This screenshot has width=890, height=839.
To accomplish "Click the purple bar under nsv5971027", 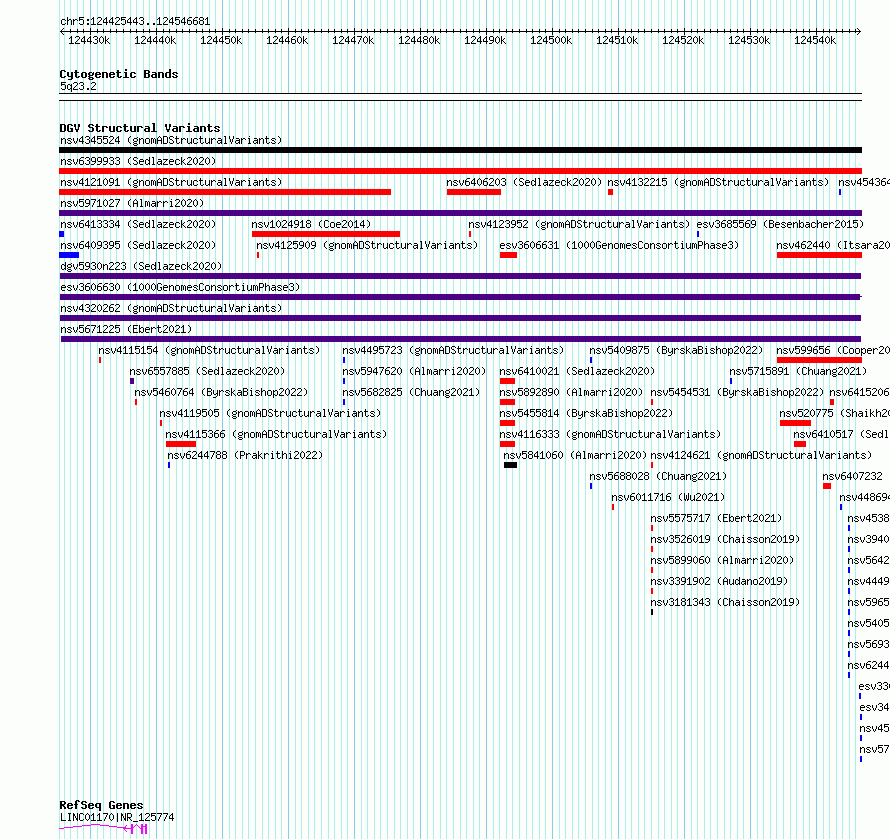I will [460, 213].
